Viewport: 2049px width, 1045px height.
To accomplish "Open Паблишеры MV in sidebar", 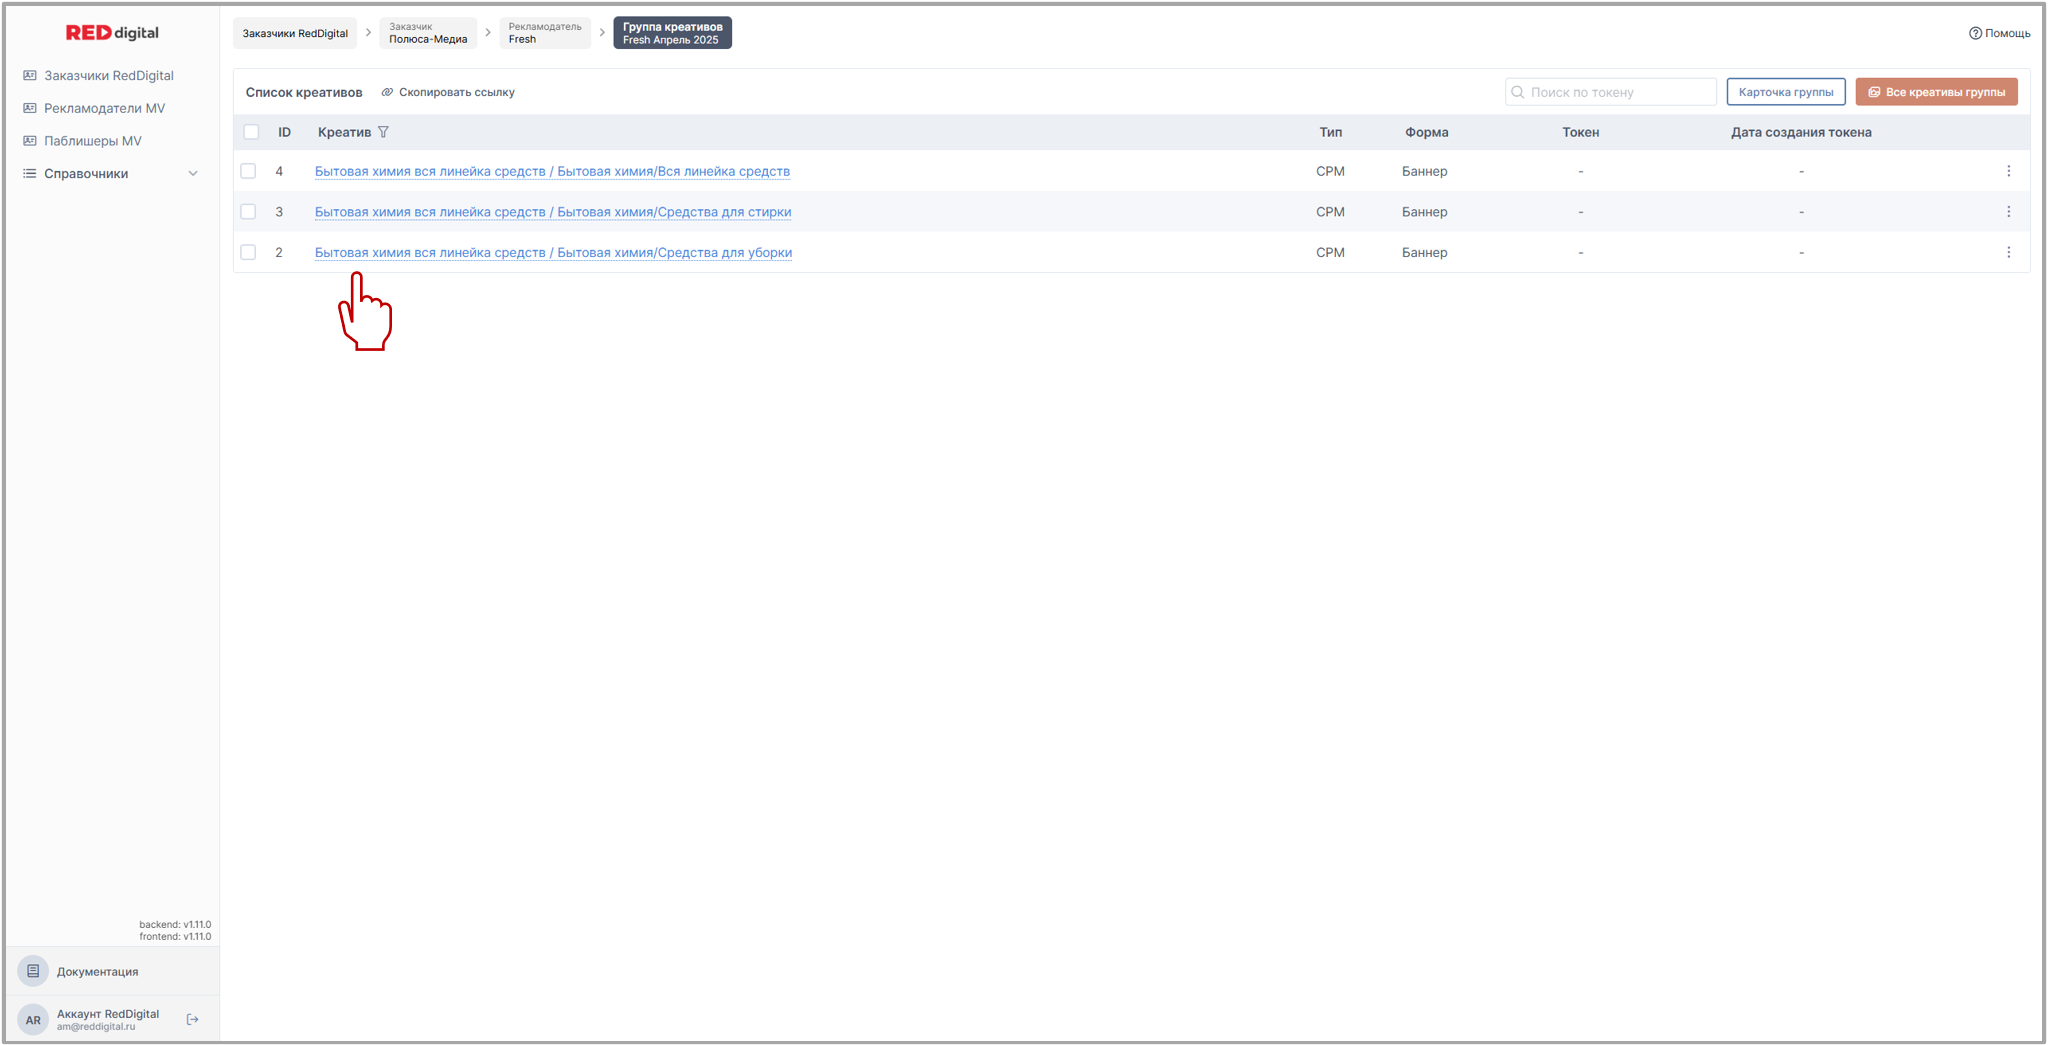I will tap(92, 141).
